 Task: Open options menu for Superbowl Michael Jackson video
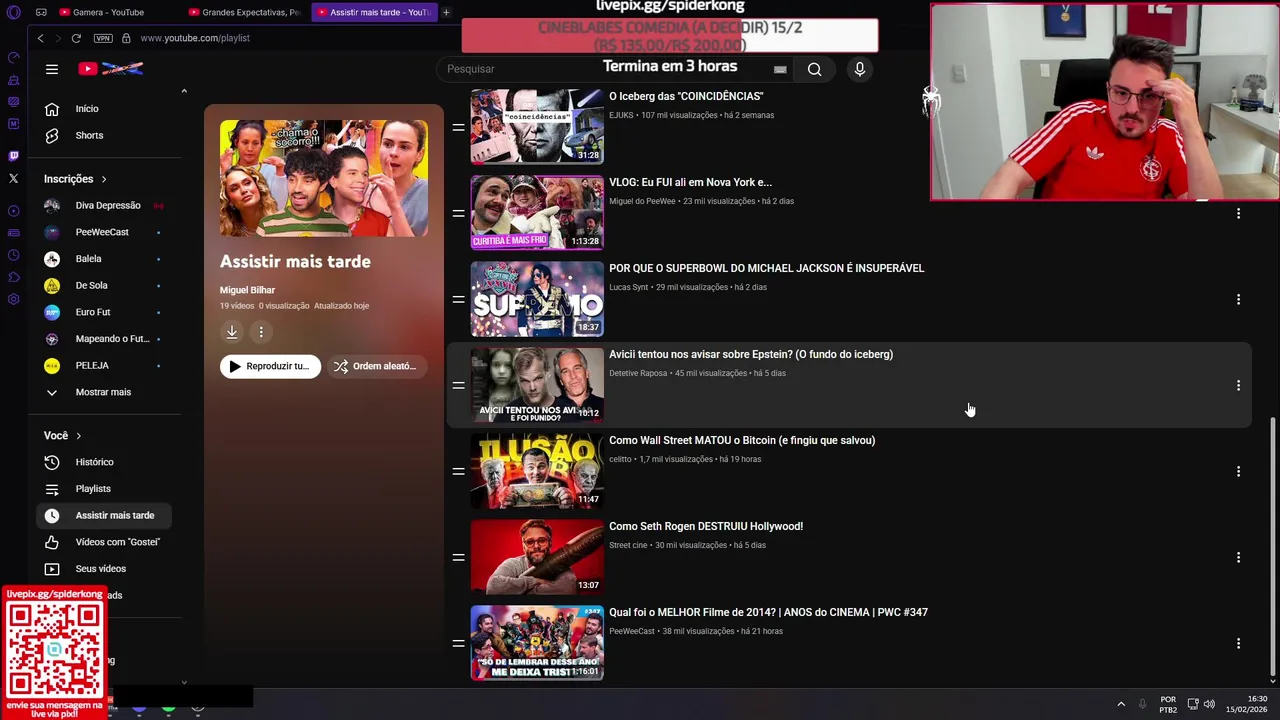(x=1238, y=299)
